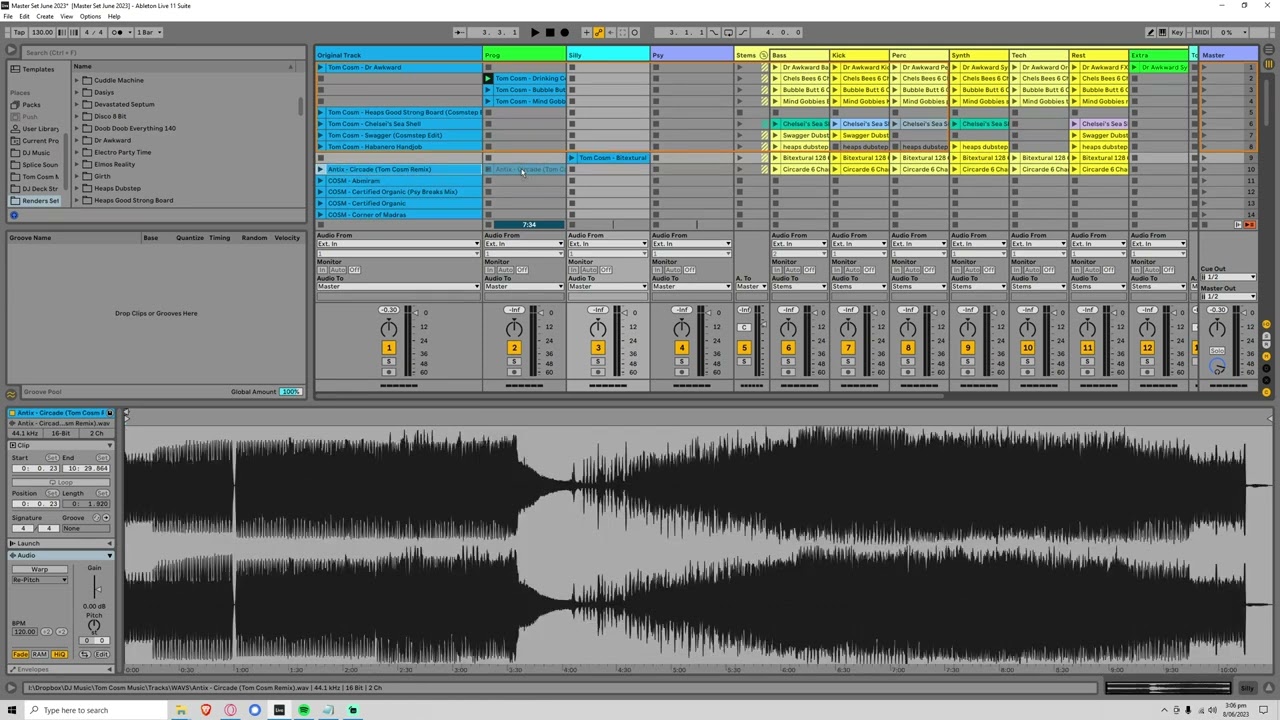Start playback with the transport Play button
The image size is (1280, 720).
click(x=534, y=32)
